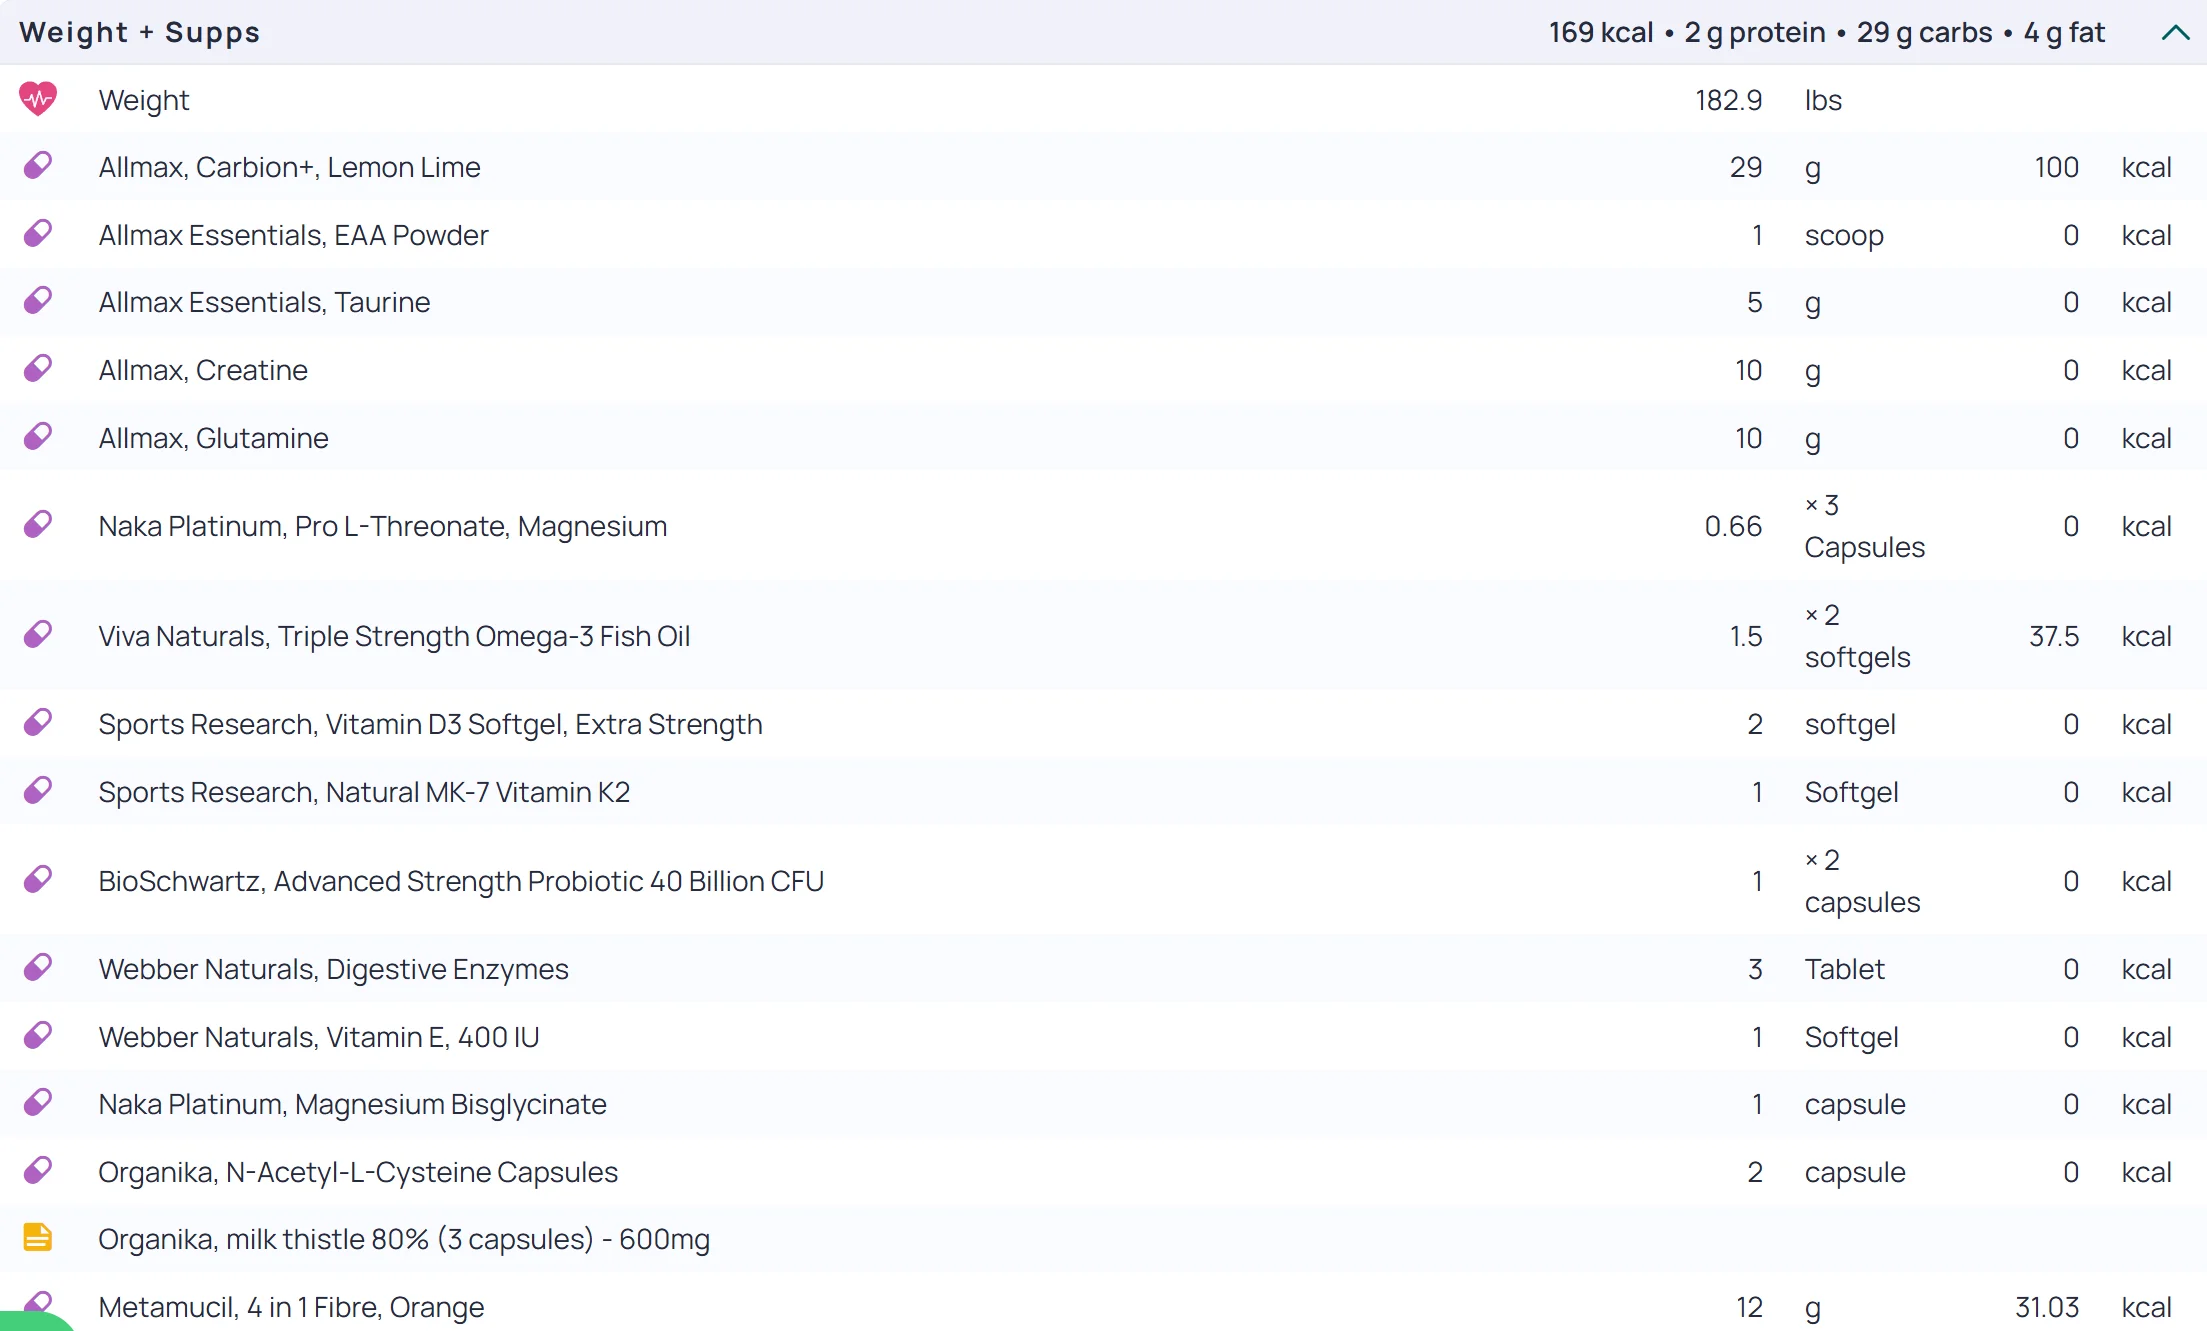2207x1331 pixels.
Task: Click the × 2 softgels unit for Fish Oil
Action: (1857, 636)
